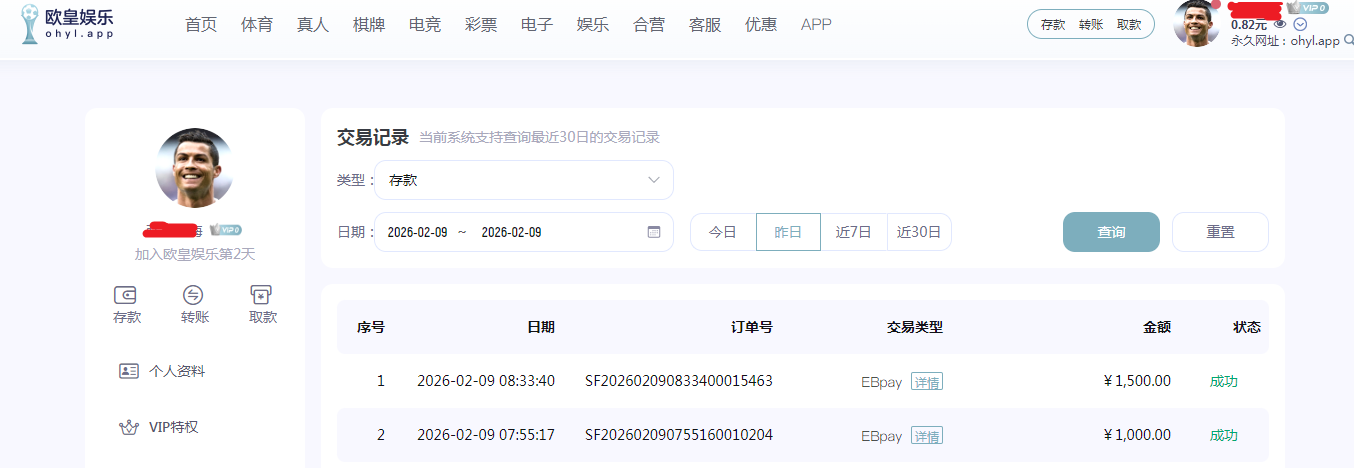Image resolution: width=1354 pixels, height=468 pixels.
Task: Open 体育 in the top navigation
Action: [257, 25]
